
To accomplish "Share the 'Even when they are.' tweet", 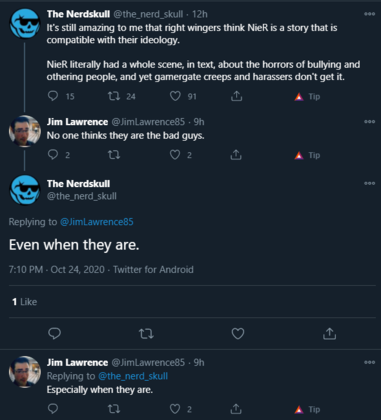I will [x=329, y=333].
